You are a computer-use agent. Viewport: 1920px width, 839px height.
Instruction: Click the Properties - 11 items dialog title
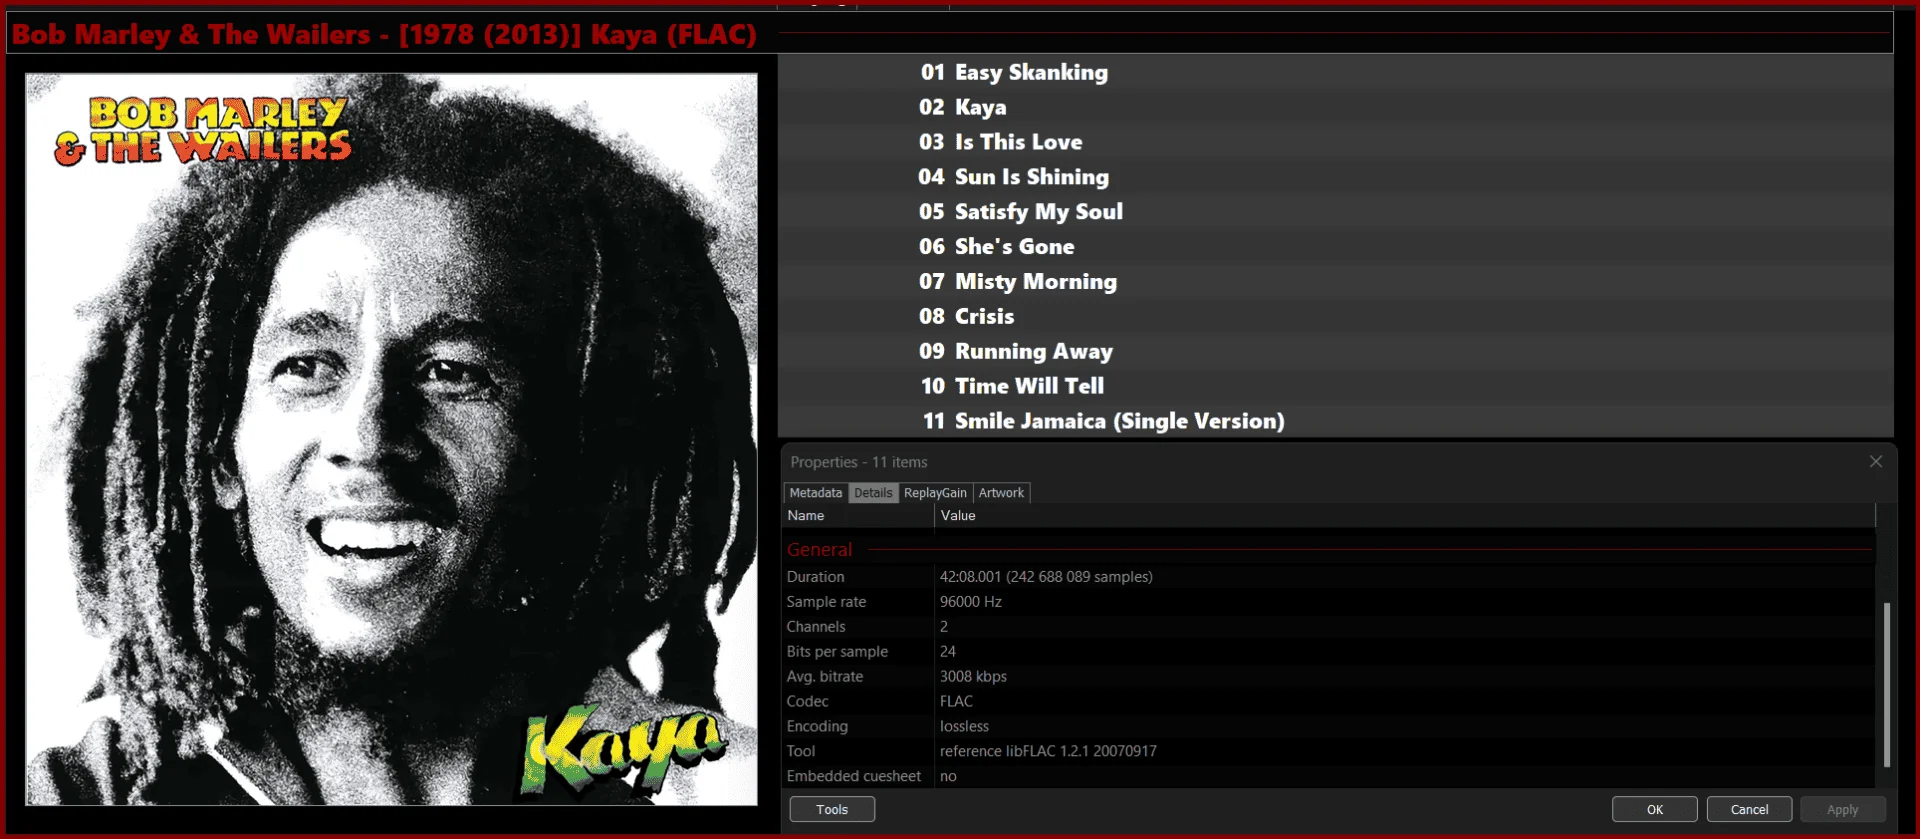click(x=859, y=462)
